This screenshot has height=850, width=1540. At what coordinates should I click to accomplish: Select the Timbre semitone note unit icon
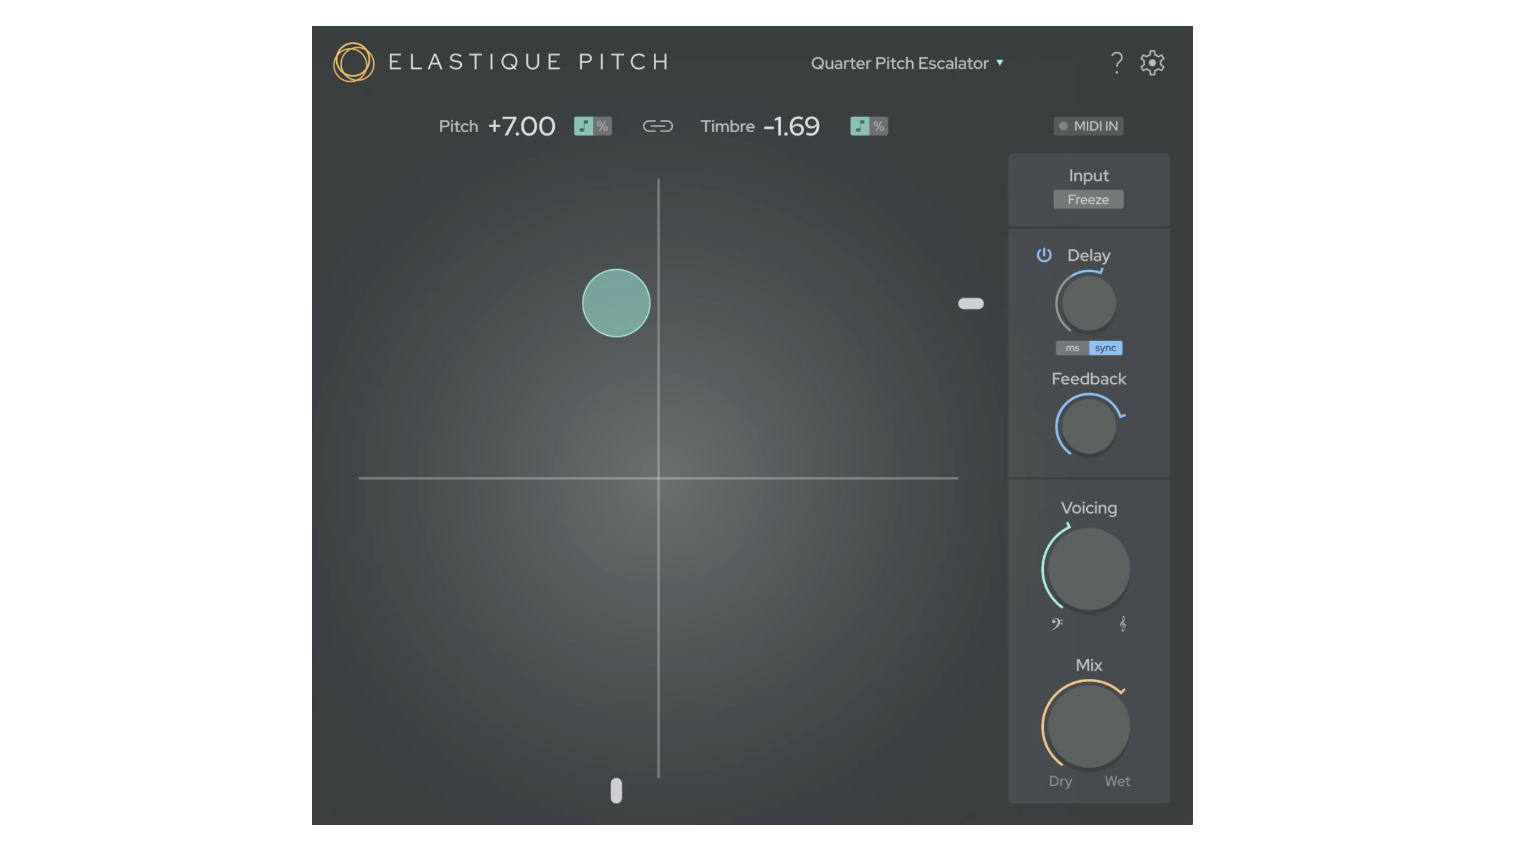(859, 126)
